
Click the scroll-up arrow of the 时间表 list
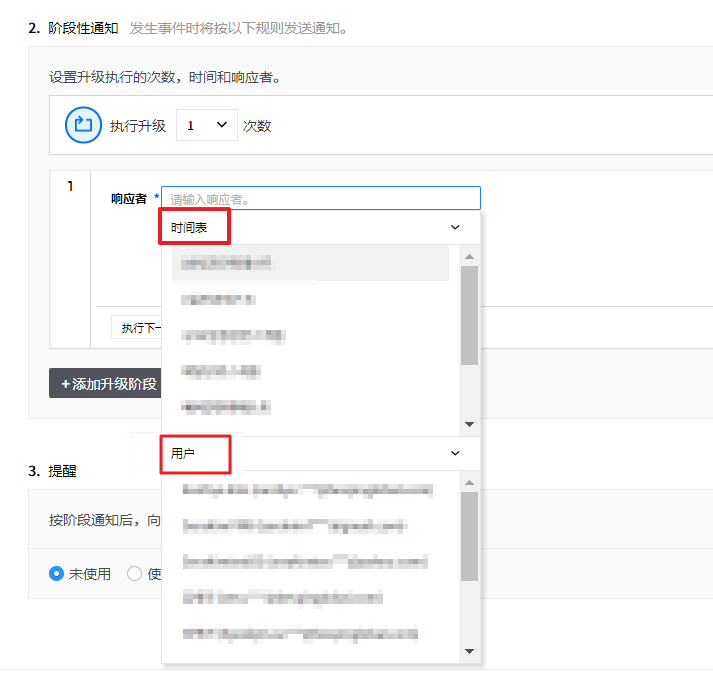pyautogui.click(x=469, y=256)
